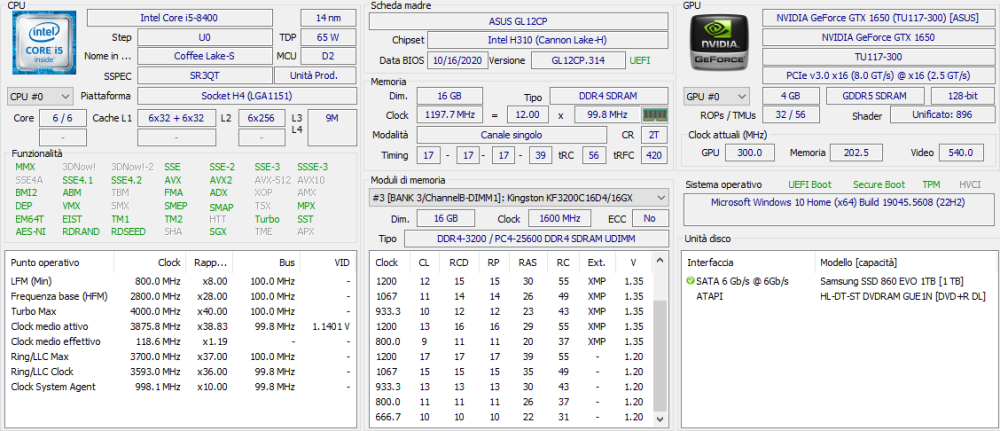Select the Ring/LLC Clock row

pyautogui.click(x=180, y=372)
